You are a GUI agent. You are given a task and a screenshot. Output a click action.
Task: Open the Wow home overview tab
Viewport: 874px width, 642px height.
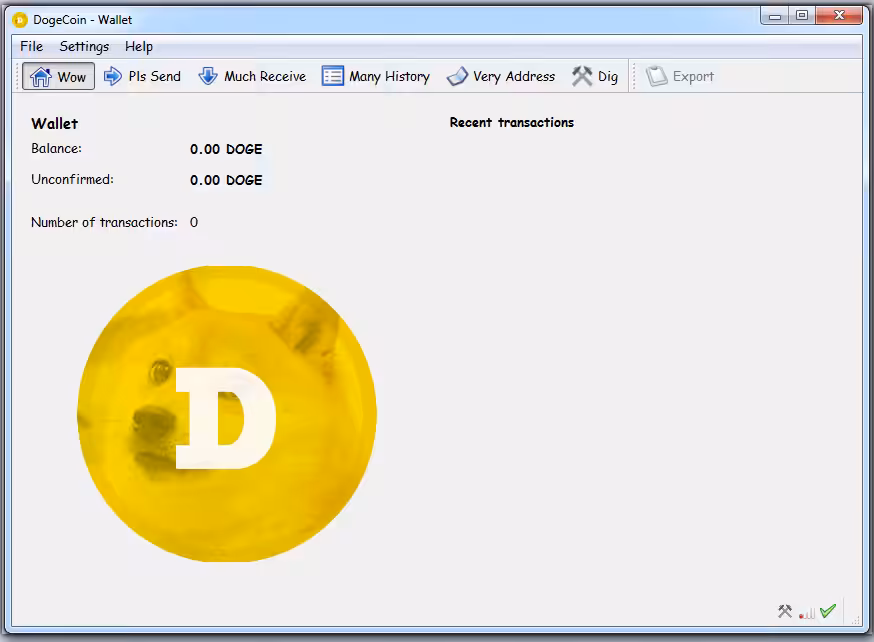click(59, 76)
